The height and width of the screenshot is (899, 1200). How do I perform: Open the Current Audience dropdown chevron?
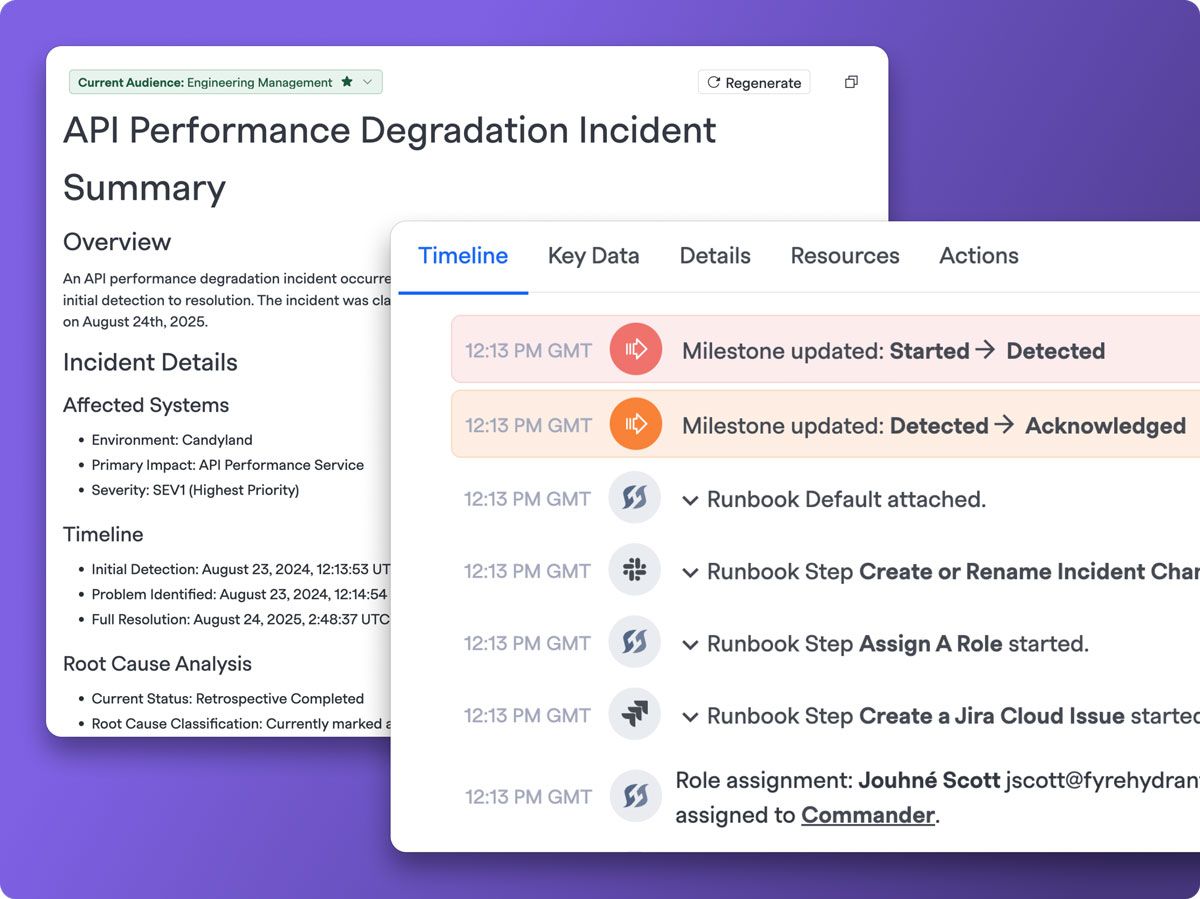[367, 82]
